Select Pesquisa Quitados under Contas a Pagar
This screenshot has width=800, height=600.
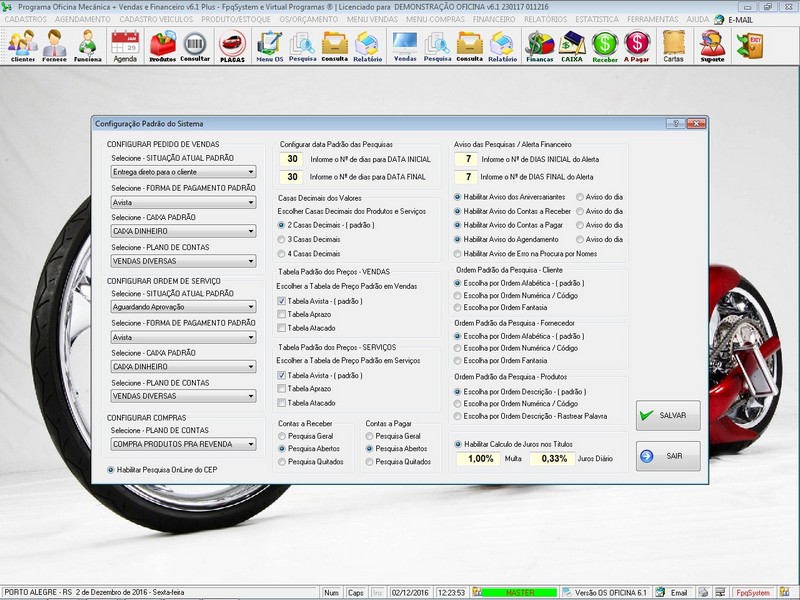click(x=369, y=462)
